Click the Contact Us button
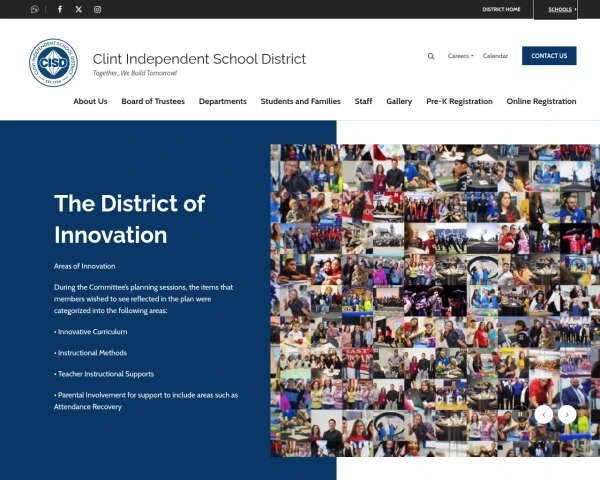 [549, 56]
